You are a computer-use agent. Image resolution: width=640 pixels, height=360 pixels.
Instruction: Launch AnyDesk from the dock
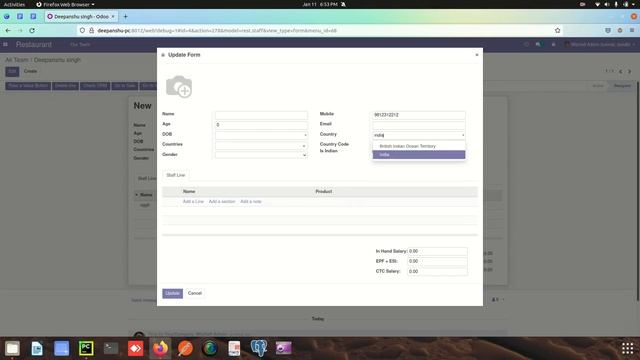136,348
